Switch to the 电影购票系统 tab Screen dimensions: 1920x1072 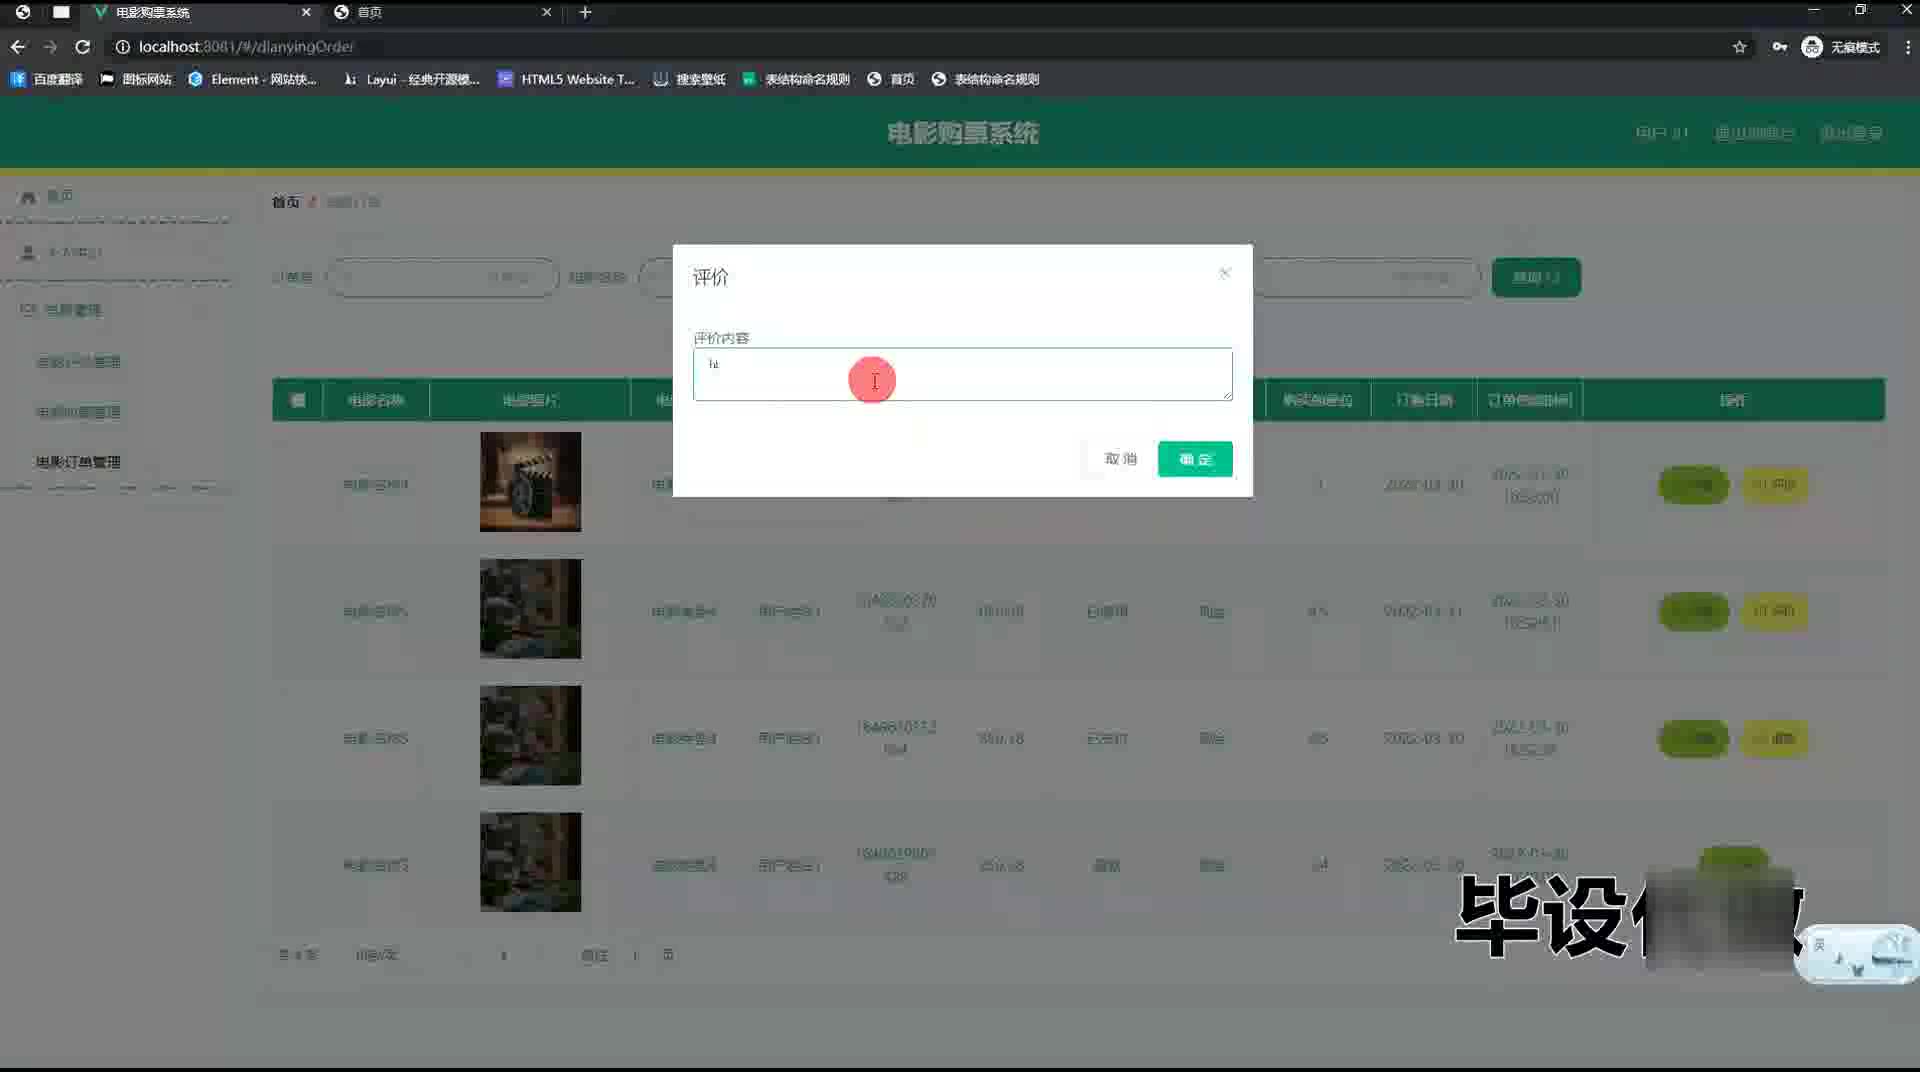[x=200, y=12]
